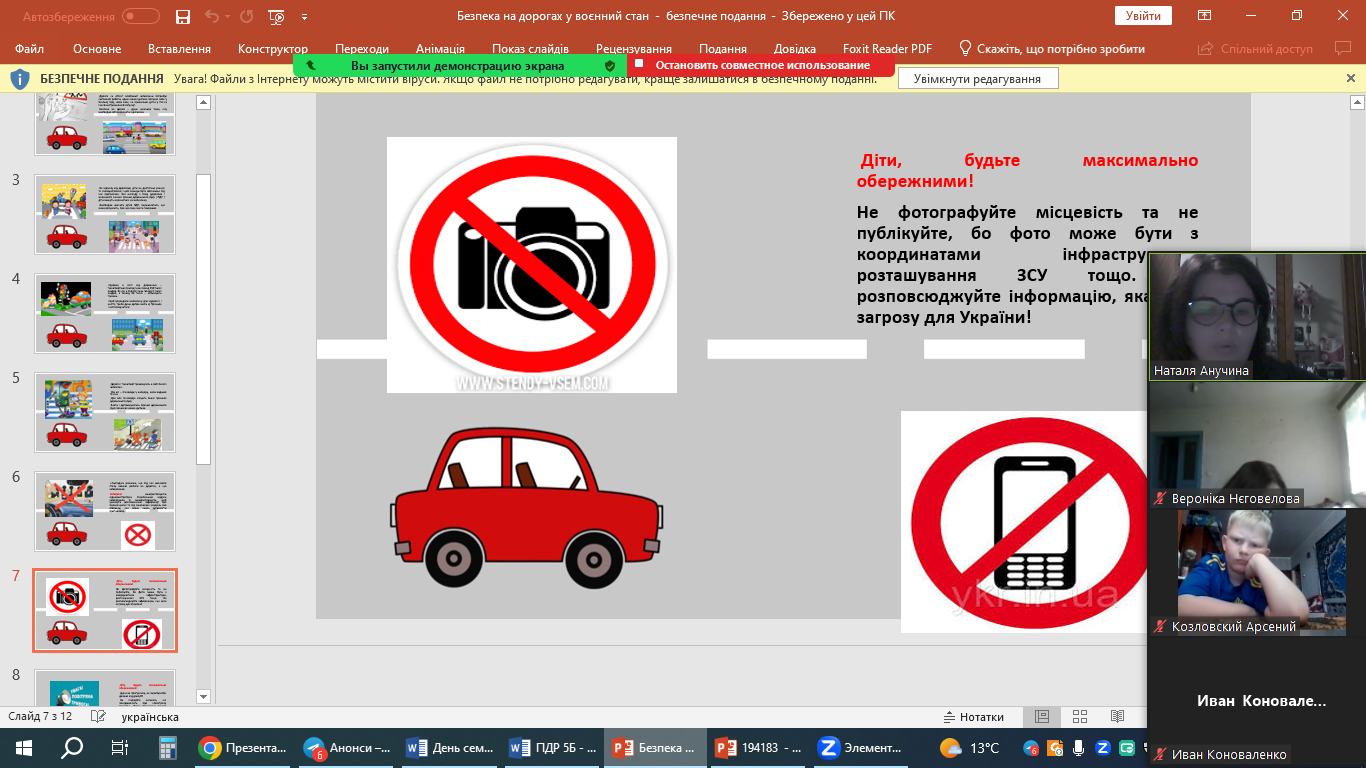Select slide 7 thumbnail

[105, 611]
